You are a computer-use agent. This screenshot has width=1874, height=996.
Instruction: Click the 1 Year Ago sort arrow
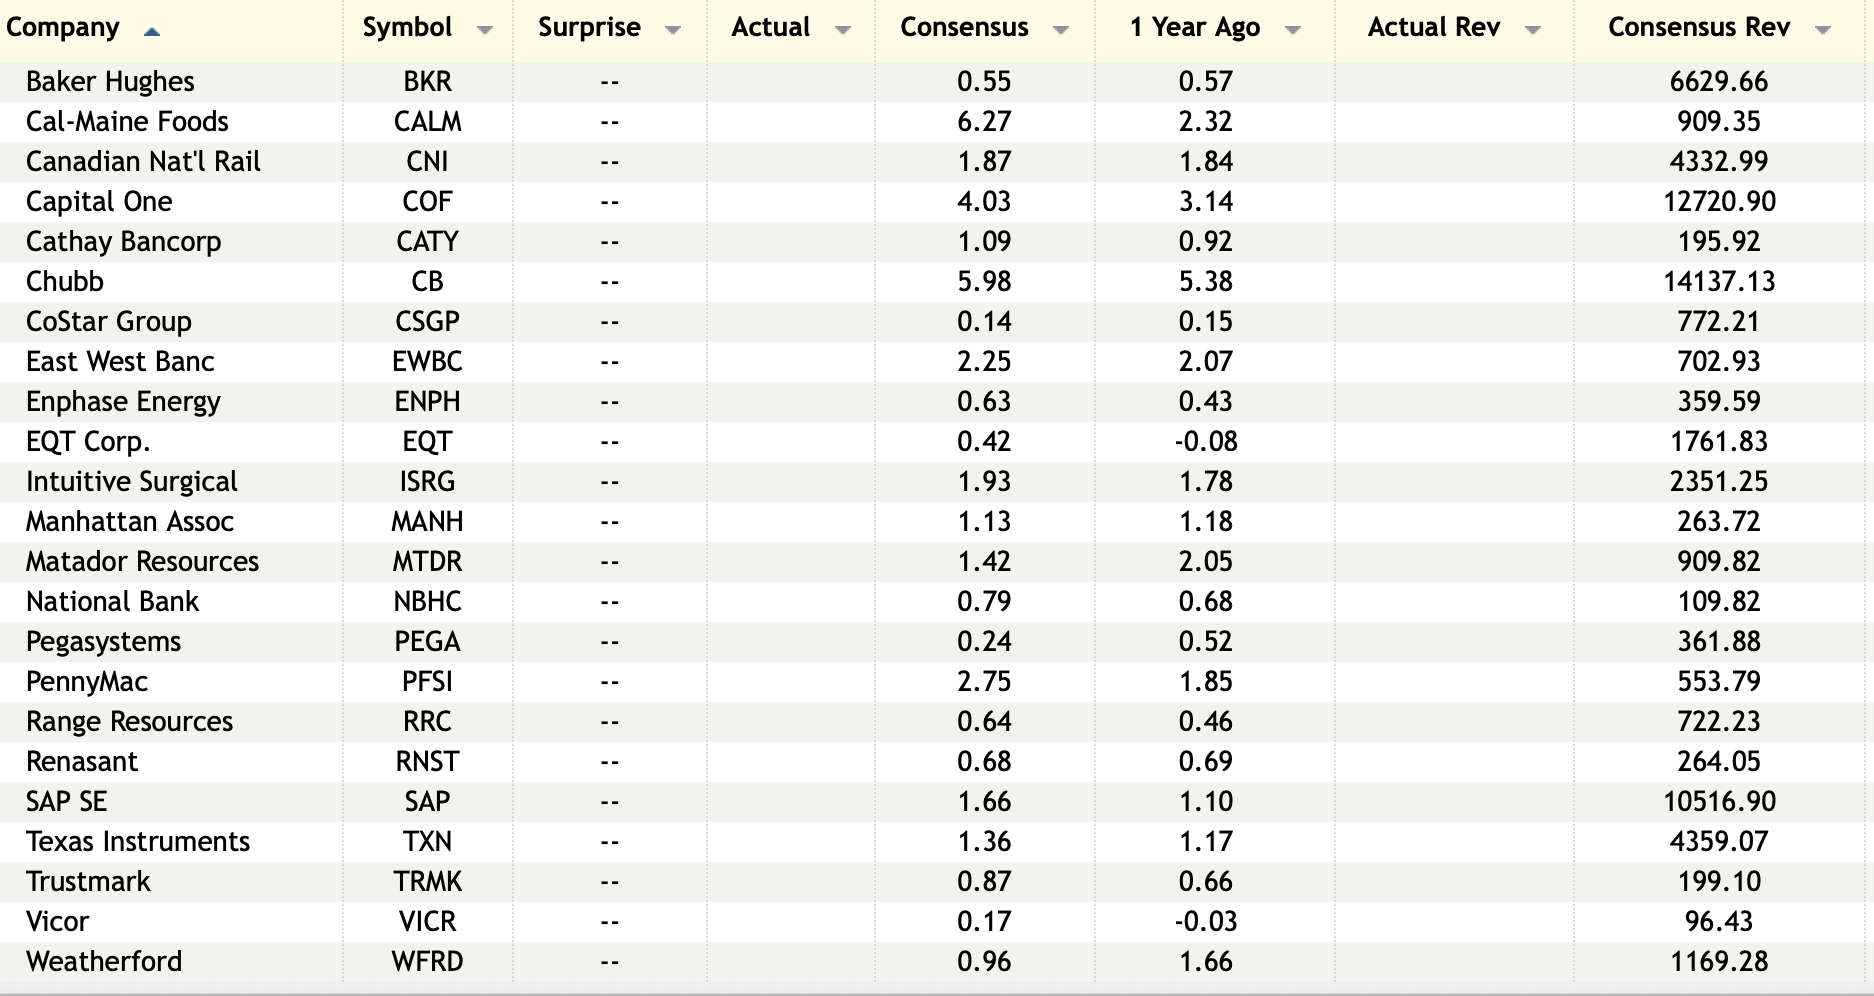pyautogui.click(x=1292, y=31)
